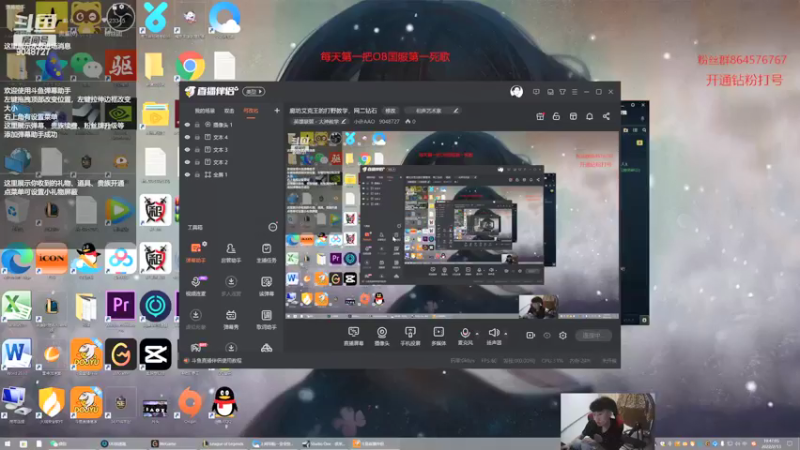The height and width of the screenshot is (450, 800).
Task: Expand the microphone options arrow
Action: pyautogui.click(x=477, y=334)
